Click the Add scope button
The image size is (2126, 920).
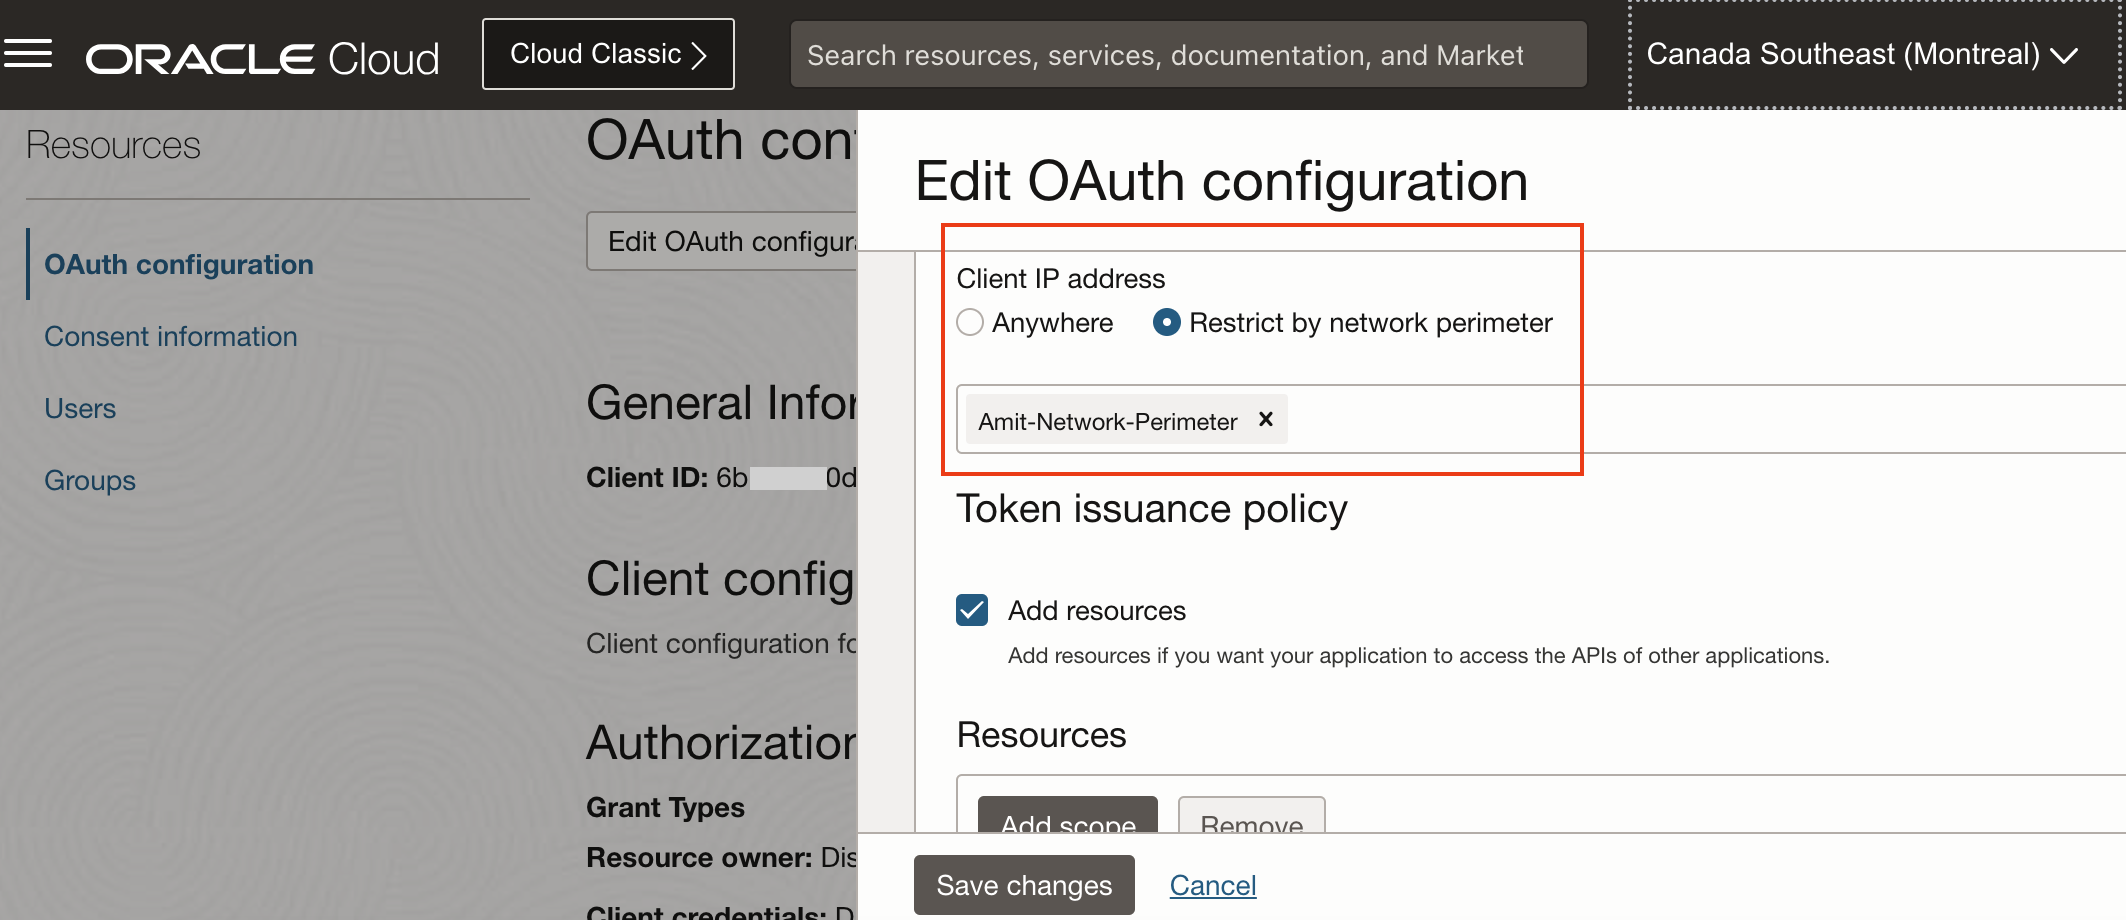tap(1067, 816)
